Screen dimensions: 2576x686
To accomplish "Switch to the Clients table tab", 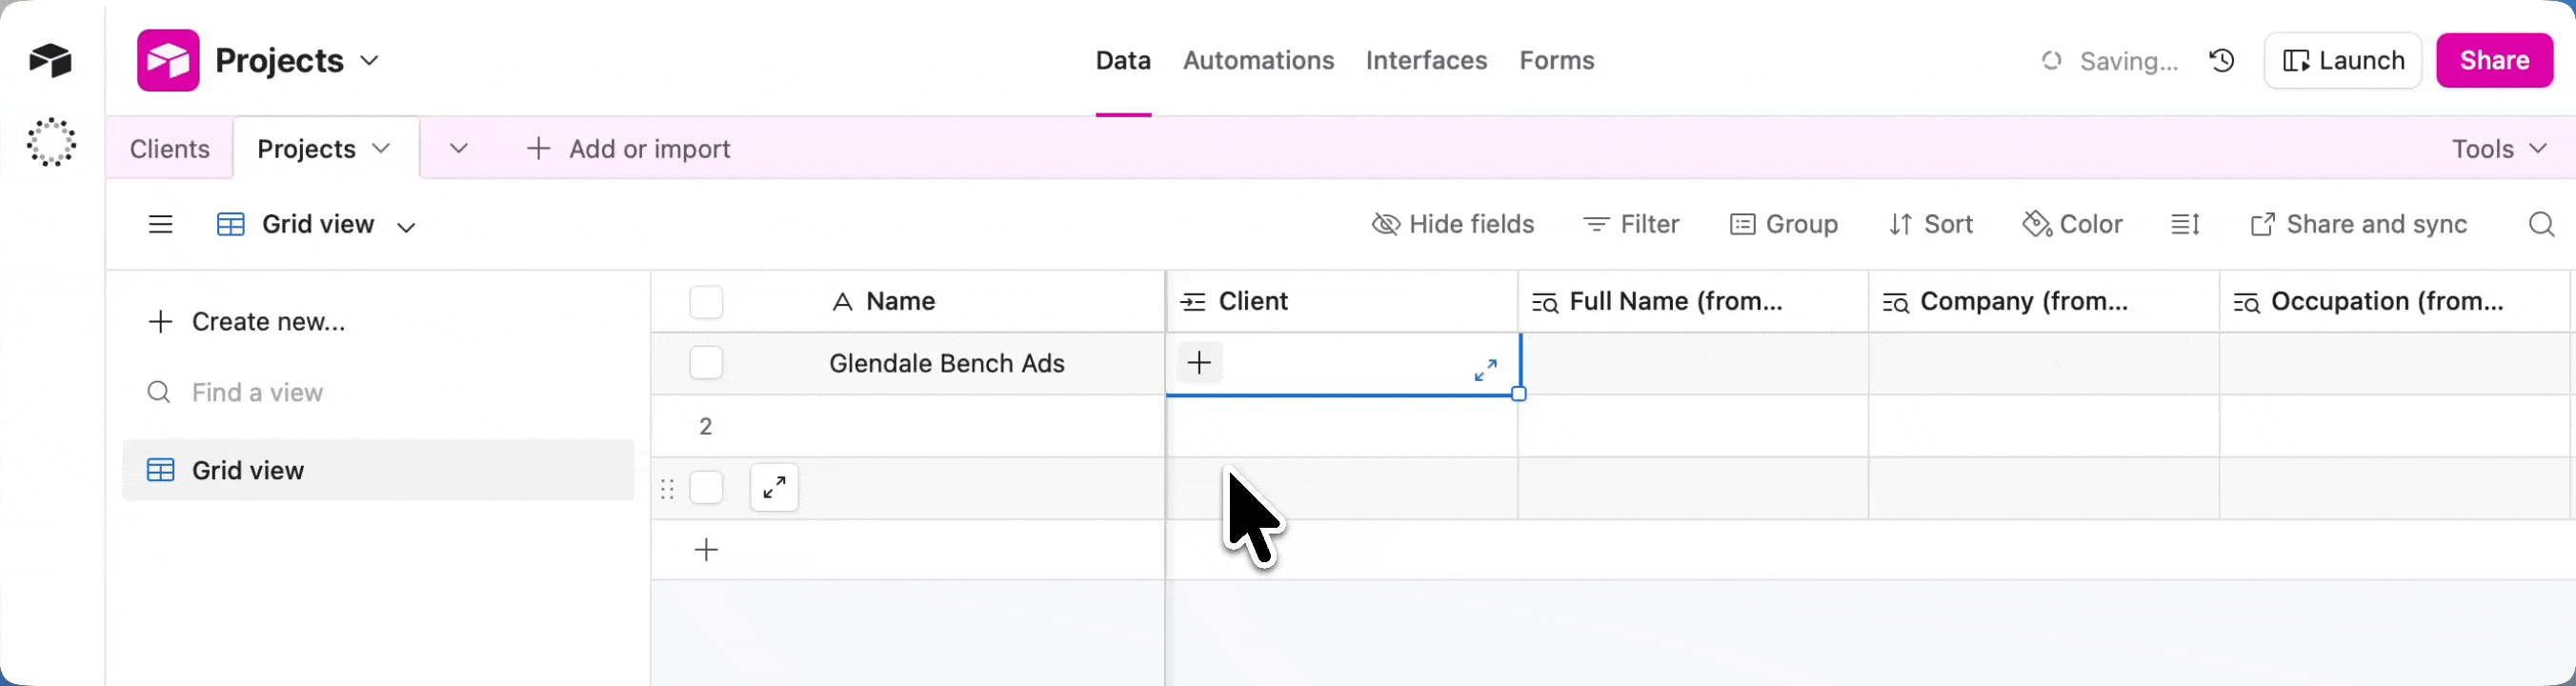I will (x=170, y=149).
